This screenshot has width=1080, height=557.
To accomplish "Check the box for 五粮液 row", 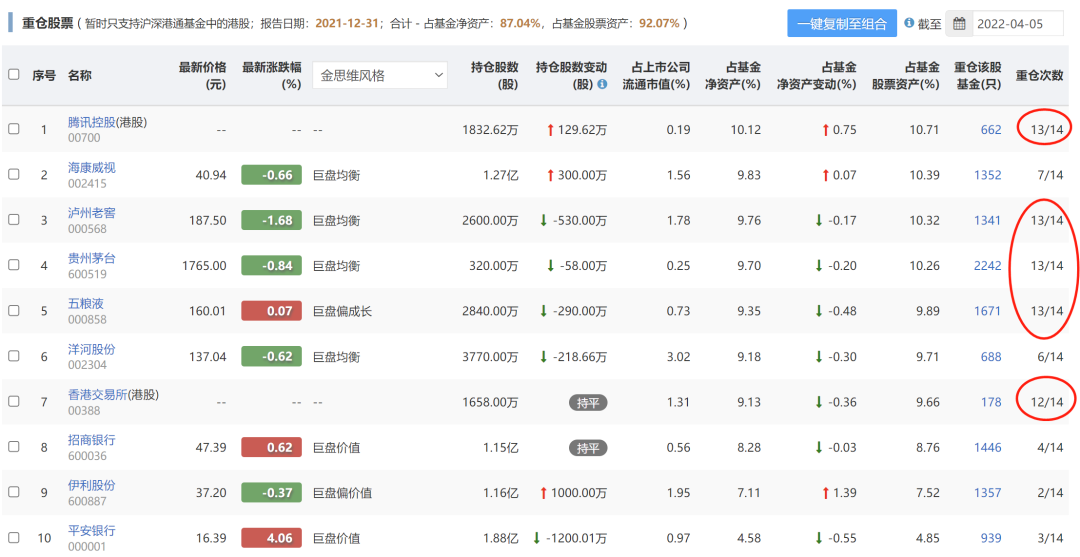I will (14, 311).
